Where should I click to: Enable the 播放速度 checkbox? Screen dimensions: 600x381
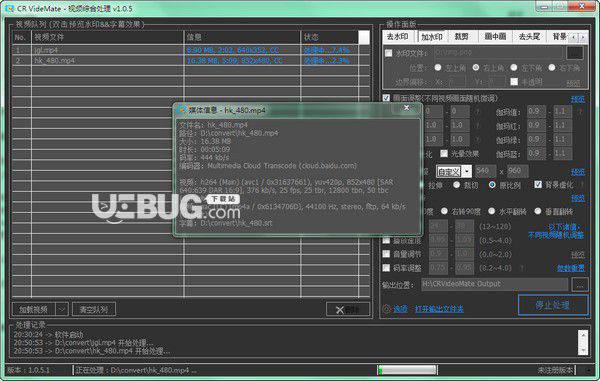386,240
